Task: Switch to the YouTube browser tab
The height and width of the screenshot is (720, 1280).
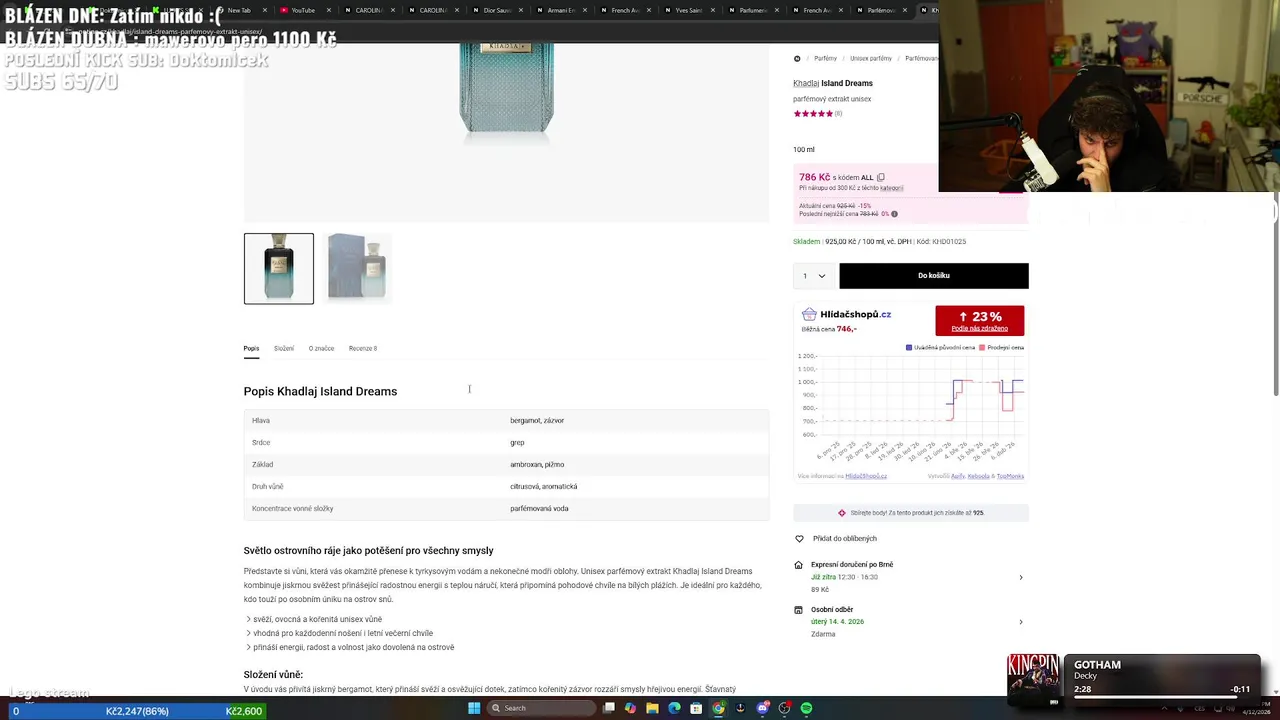Action: coord(304,10)
